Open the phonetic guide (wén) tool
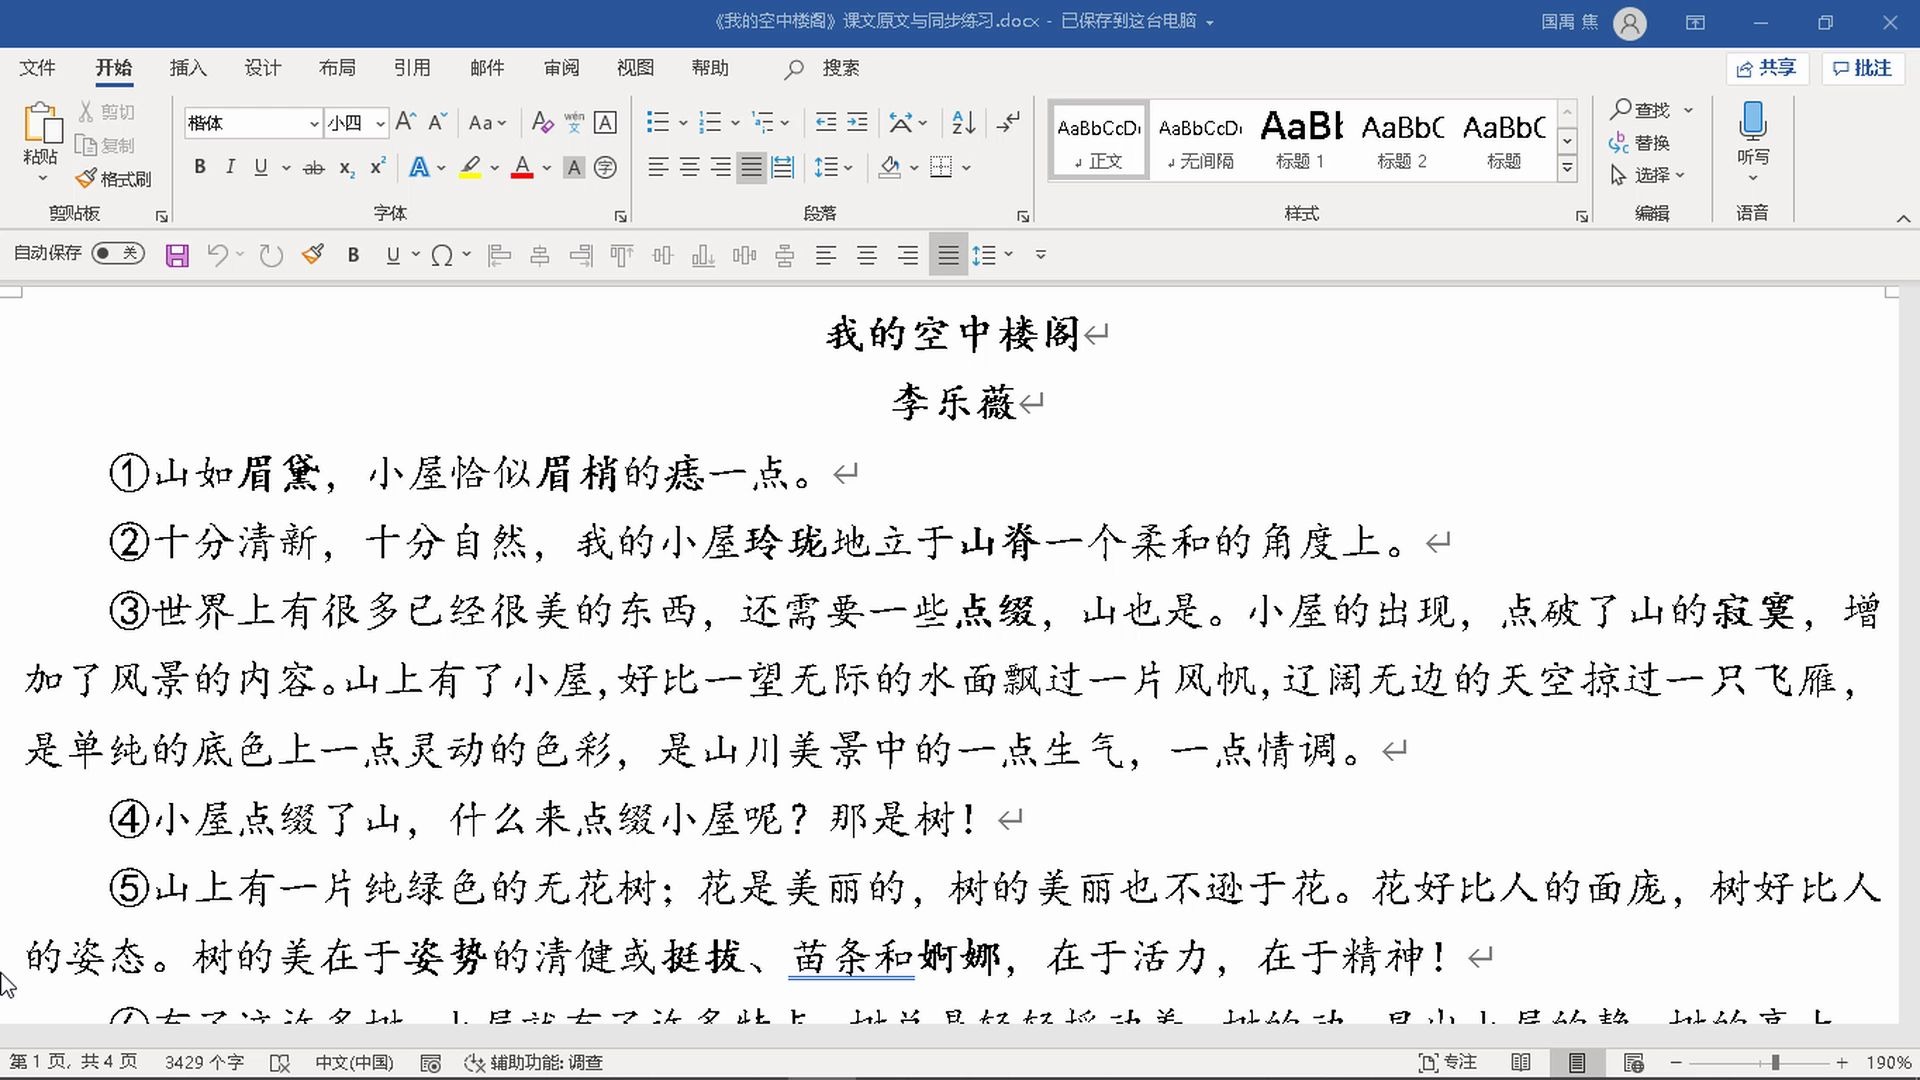This screenshot has height=1080, width=1920. pyautogui.click(x=574, y=122)
